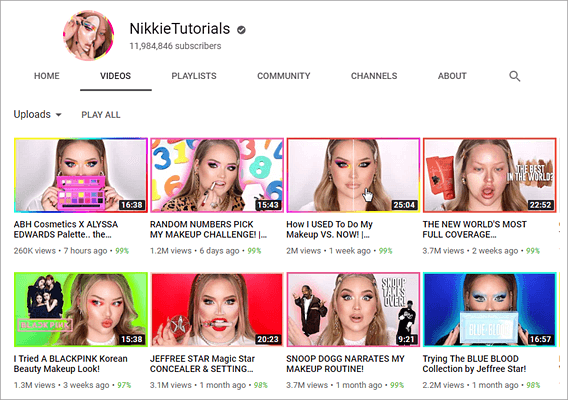The height and width of the screenshot is (400, 568).
Task: Click the 20:23 duration badge
Action: [268, 339]
